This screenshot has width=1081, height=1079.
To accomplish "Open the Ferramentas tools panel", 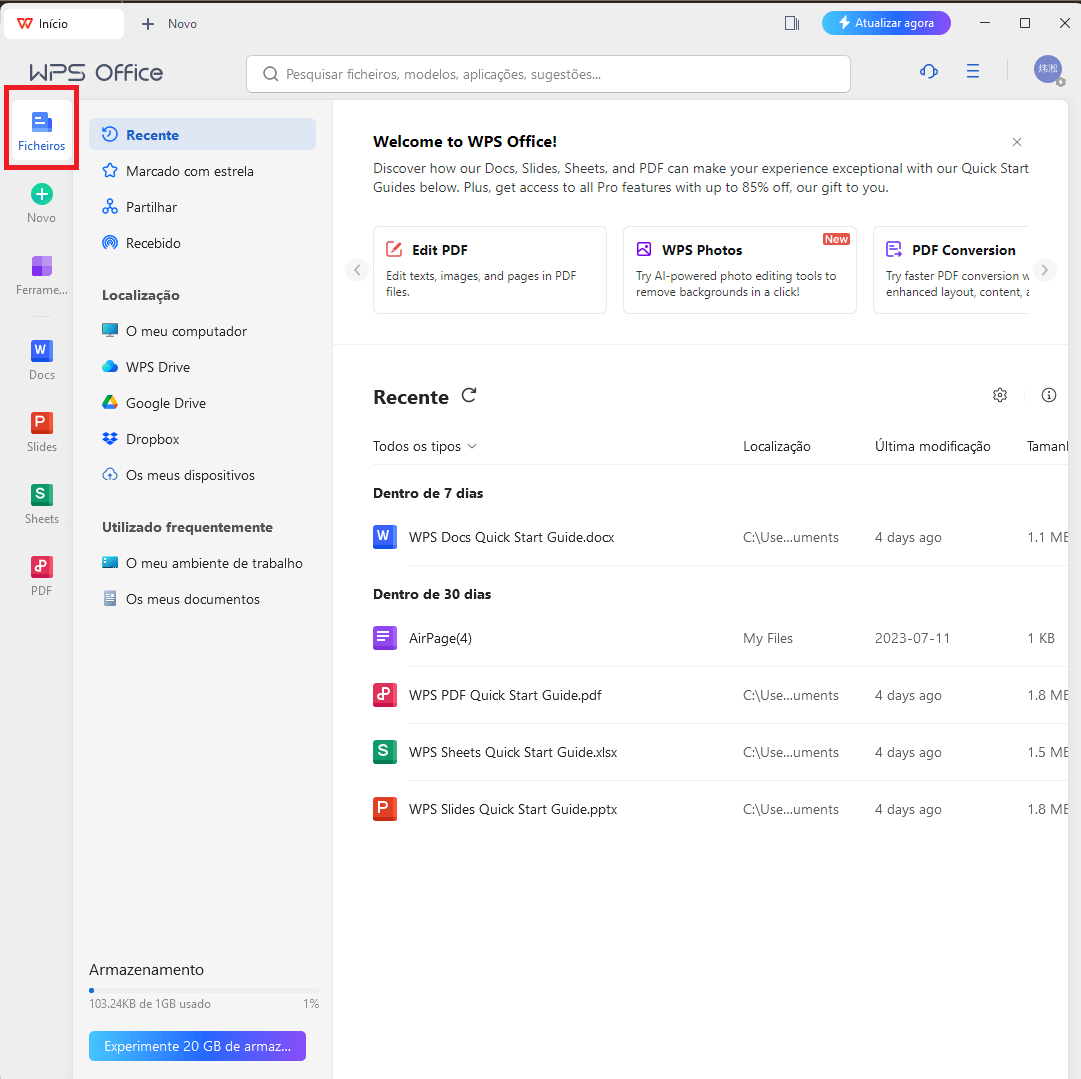I will pyautogui.click(x=41, y=274).
